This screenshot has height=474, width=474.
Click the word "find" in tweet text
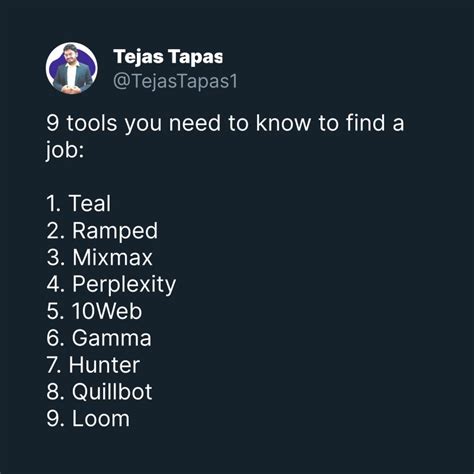coord(365,123)
